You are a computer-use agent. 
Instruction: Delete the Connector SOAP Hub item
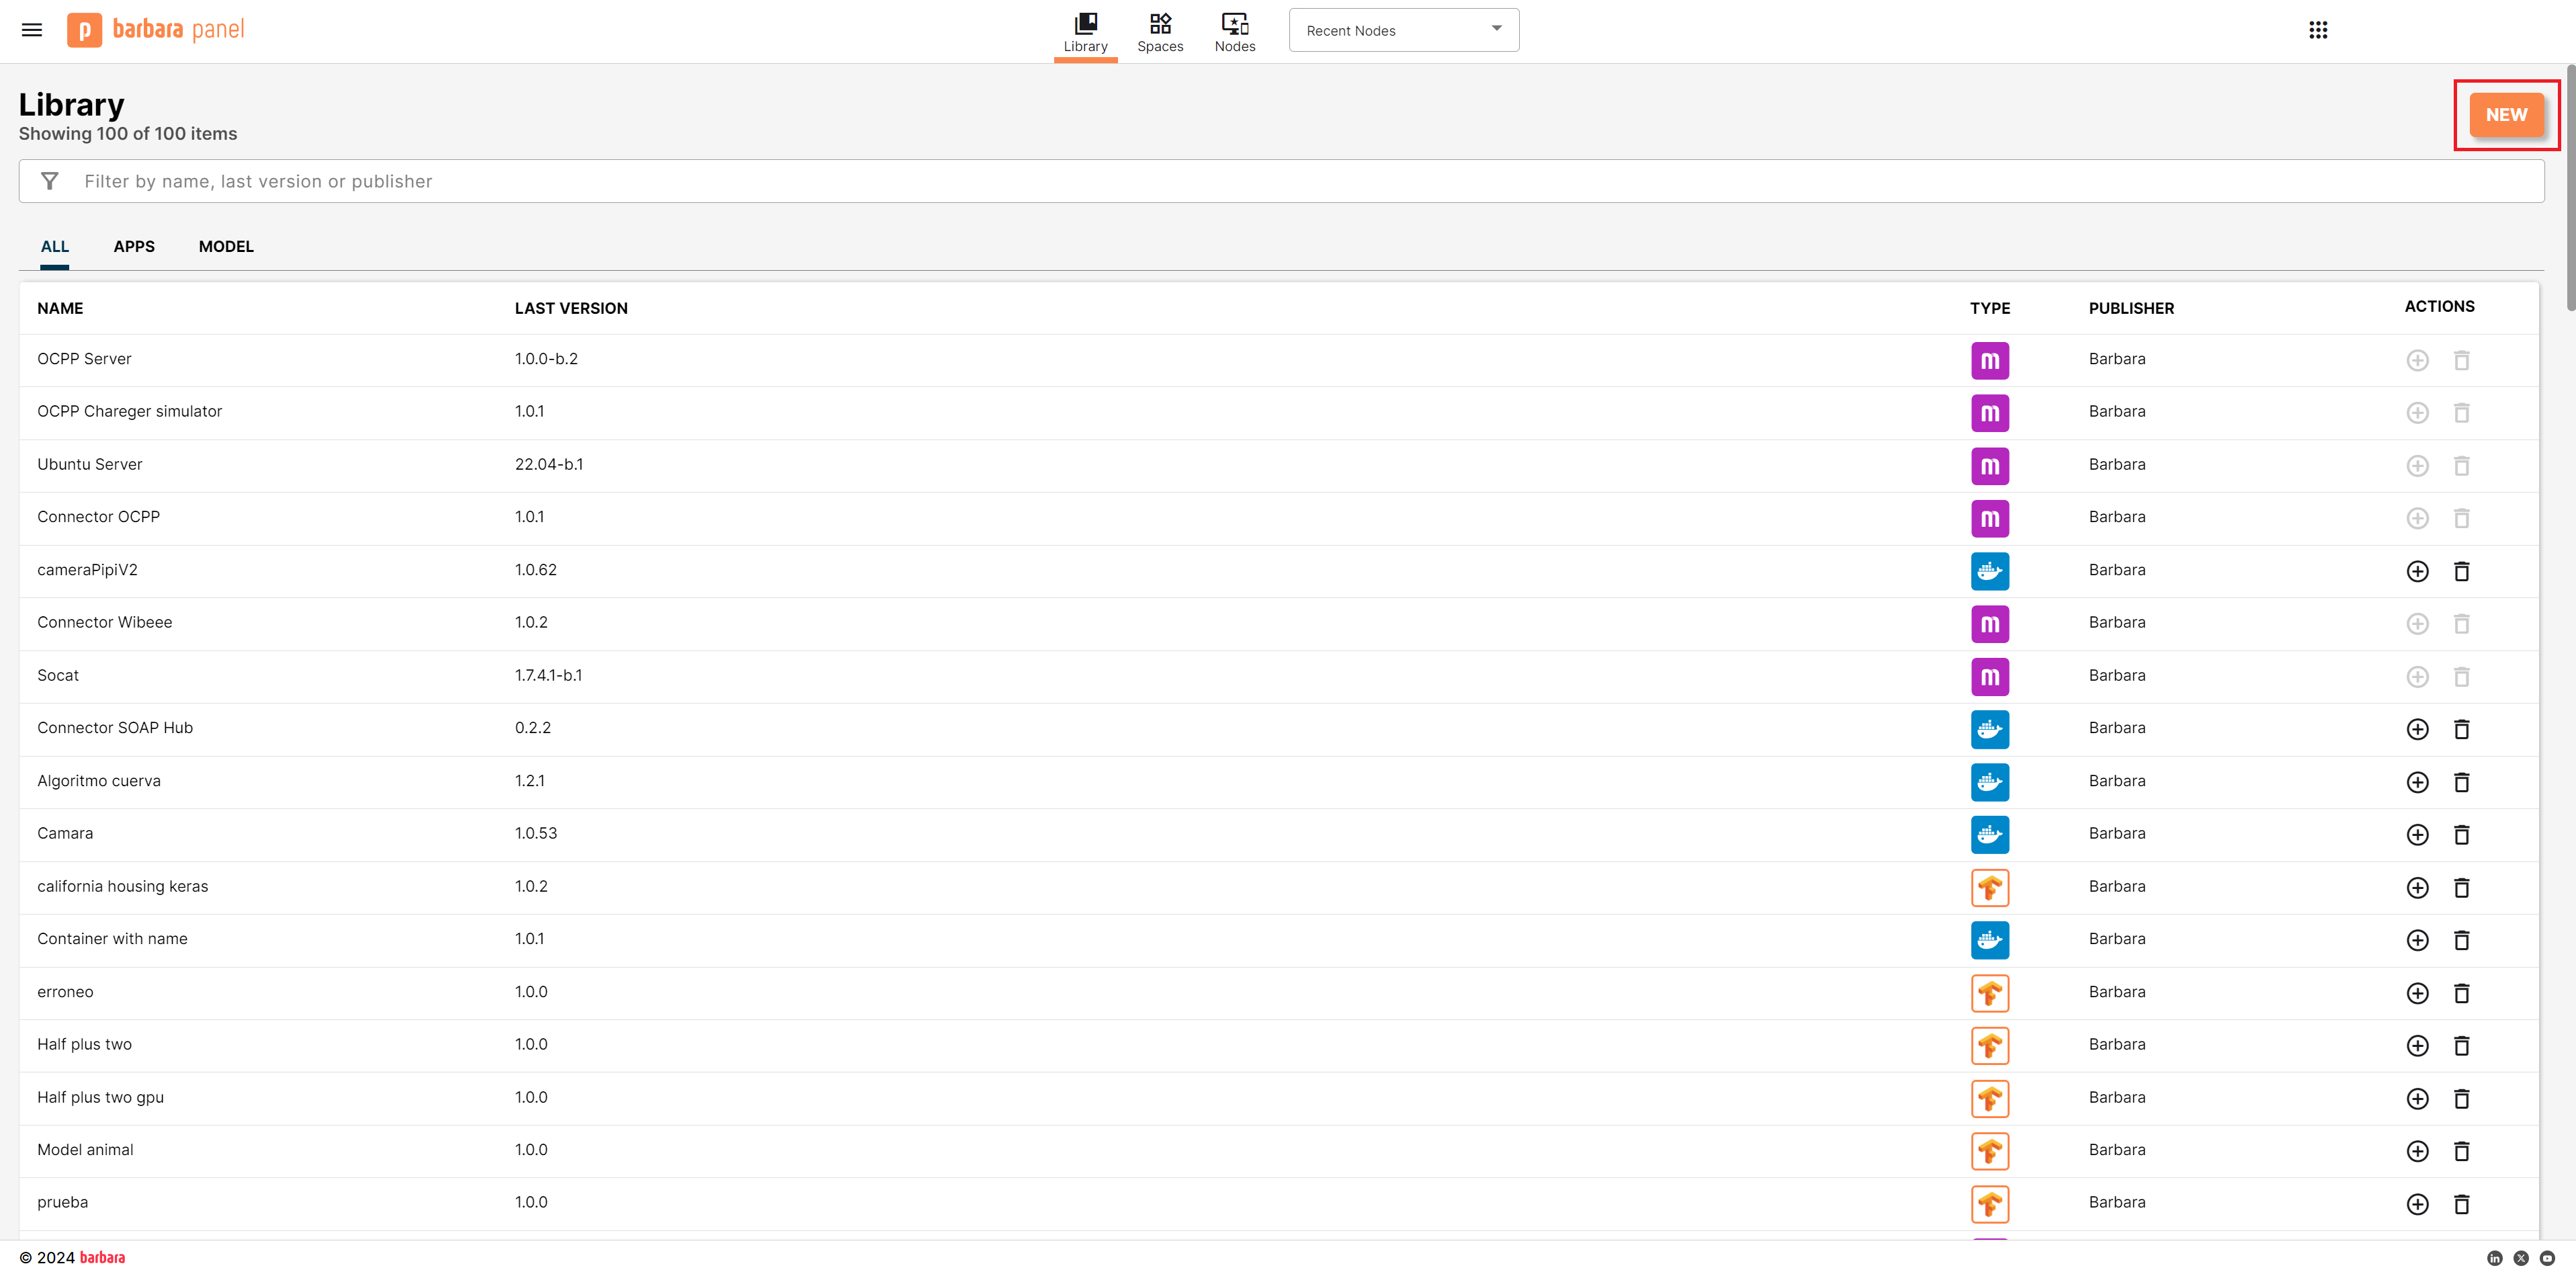pos(2461,729)
